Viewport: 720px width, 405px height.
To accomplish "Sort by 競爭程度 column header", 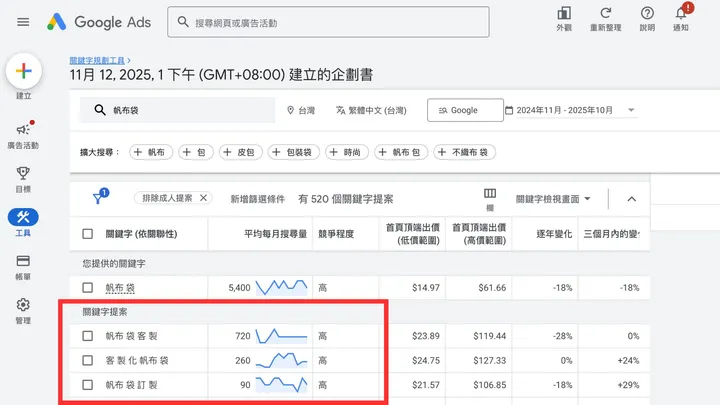I will coord(336,234).
